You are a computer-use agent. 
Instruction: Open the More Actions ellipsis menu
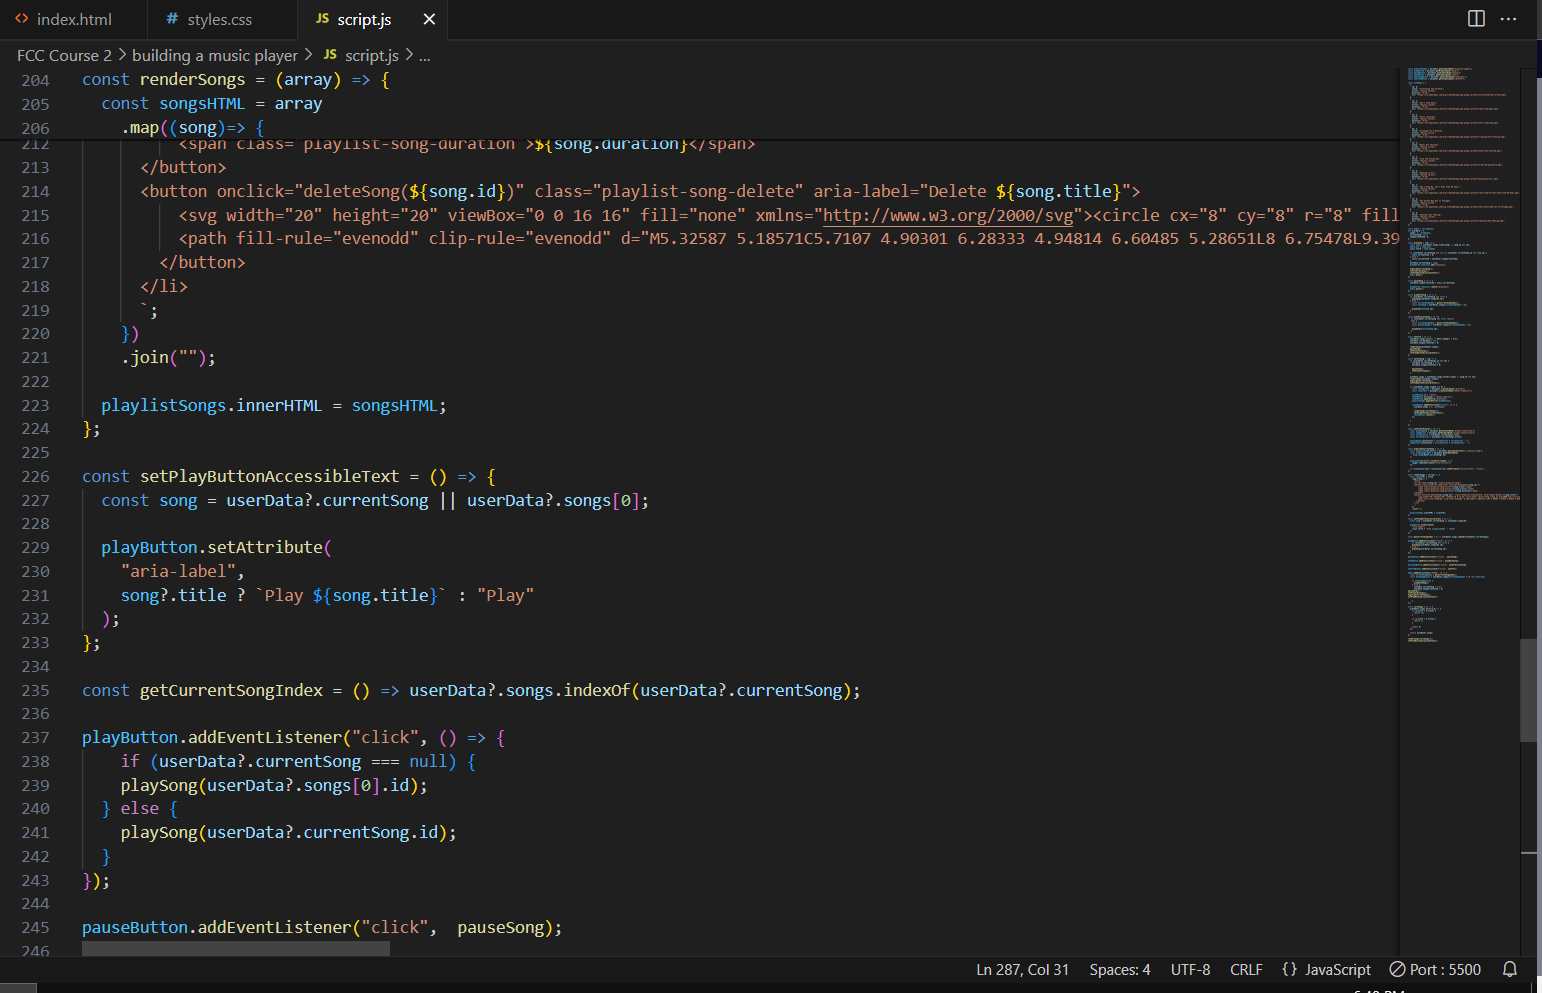[1509, 19]
